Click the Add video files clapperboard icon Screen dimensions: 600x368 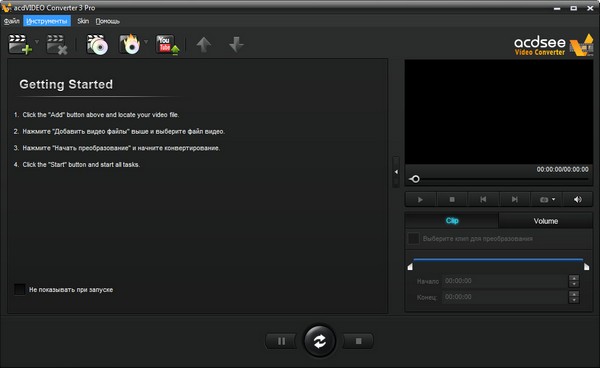20,44
